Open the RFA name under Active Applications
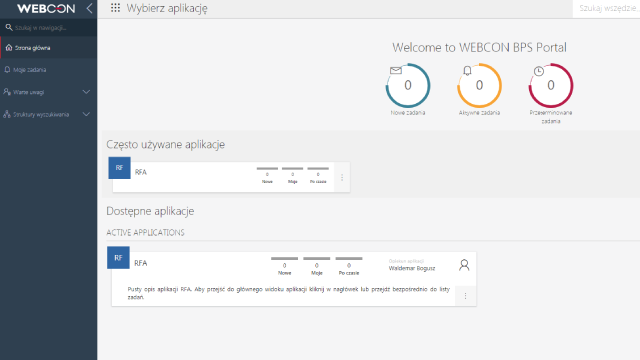This screenshot has height=360, width=640. click(x=140, y=263)
